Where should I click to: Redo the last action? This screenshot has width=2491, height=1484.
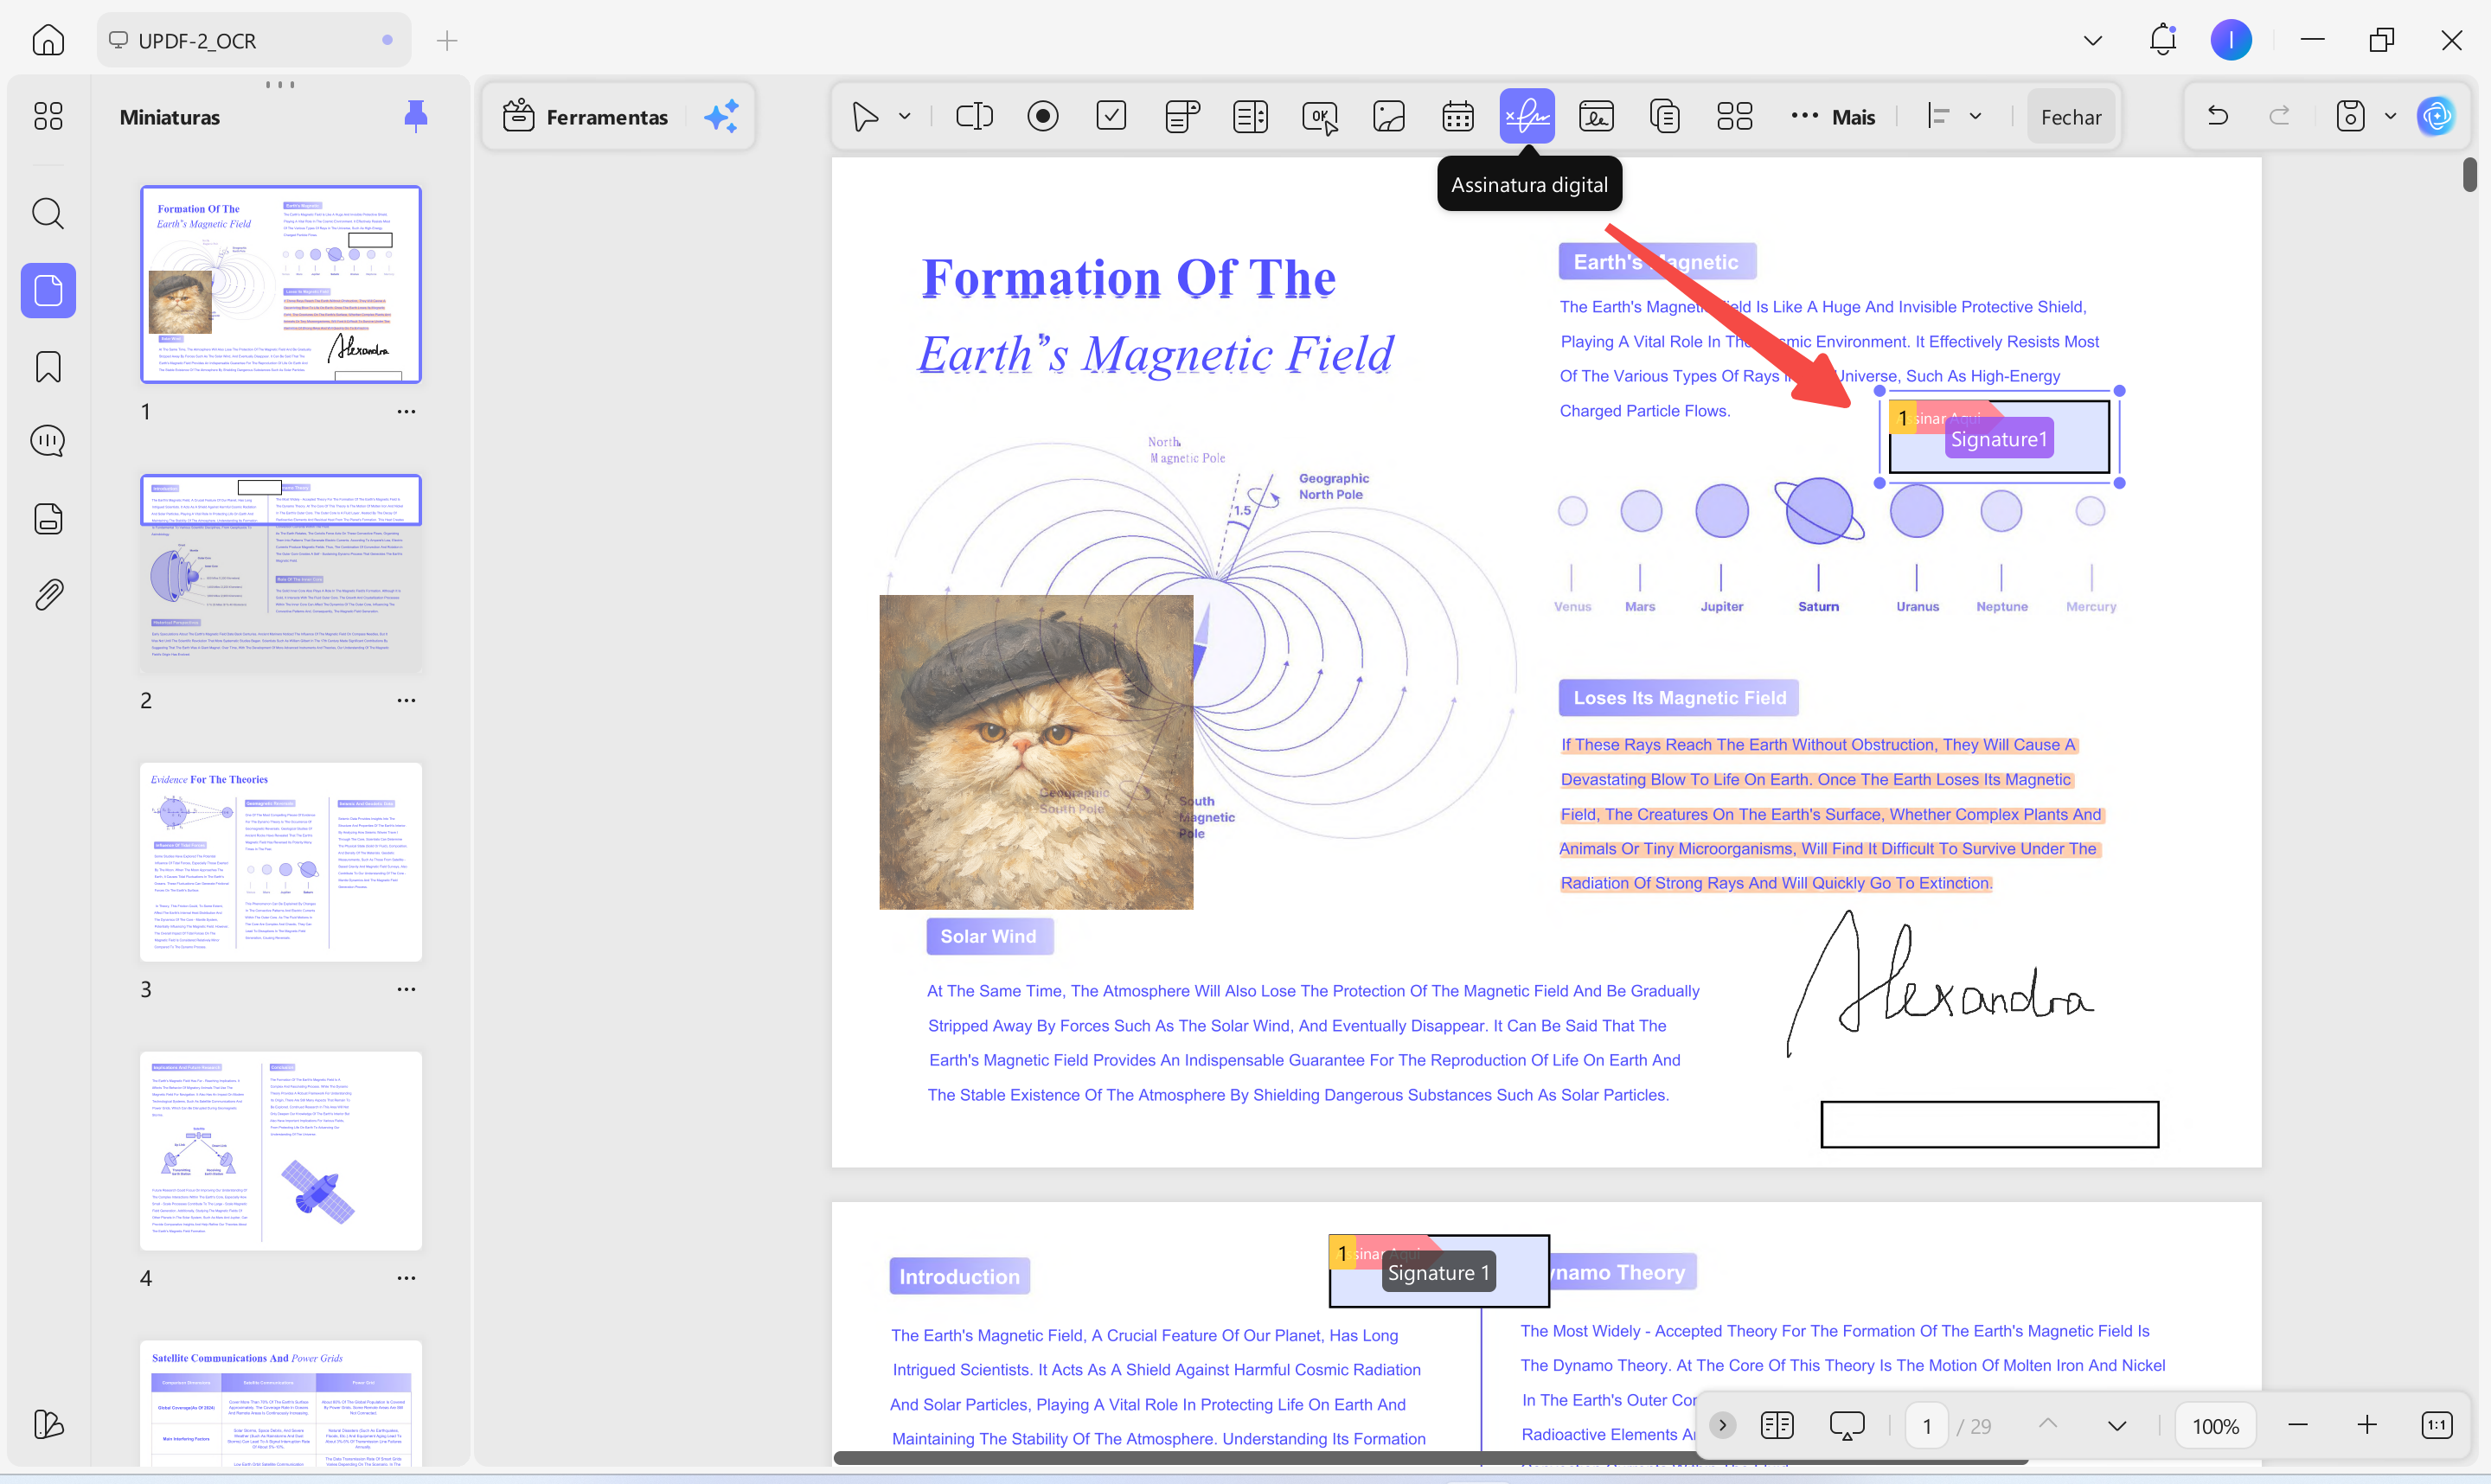(x=2279, y=116)
